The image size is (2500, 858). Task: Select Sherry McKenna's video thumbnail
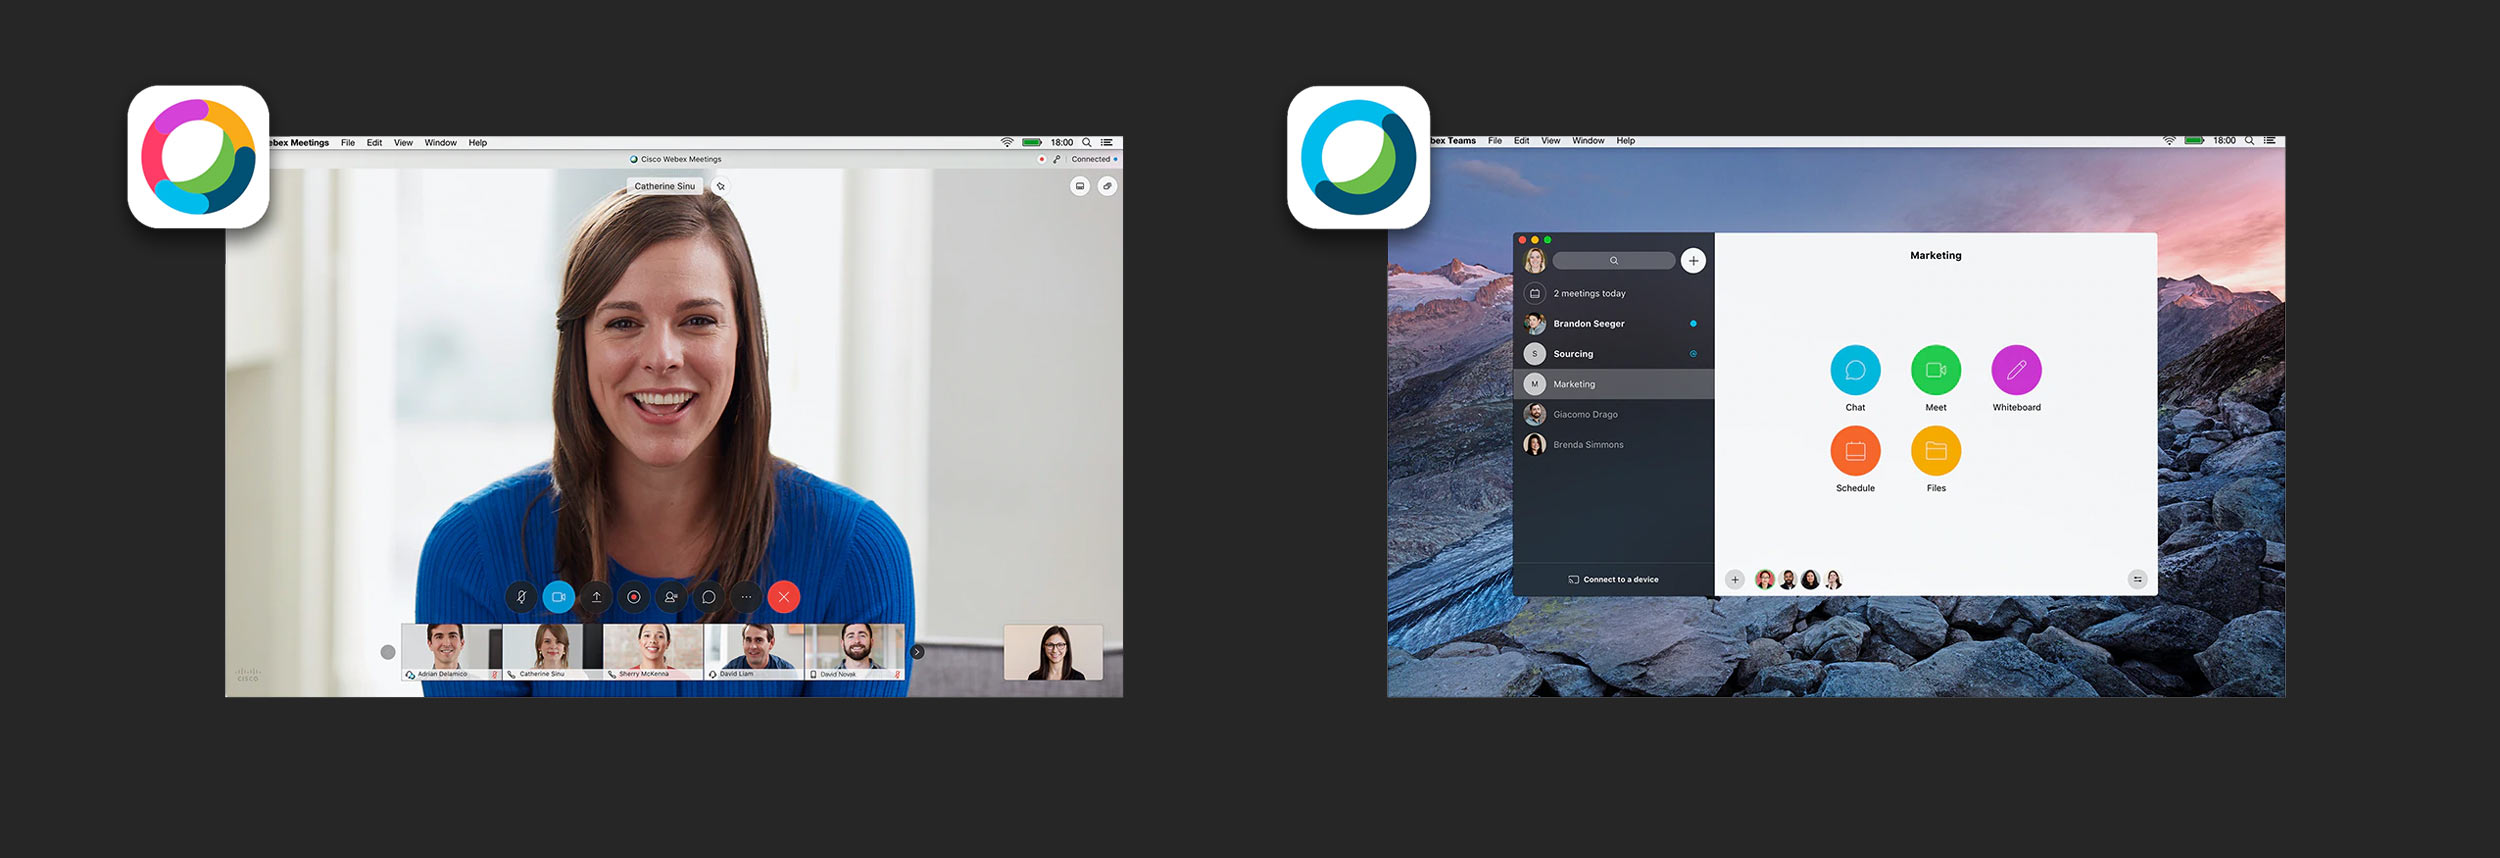[x=653, y=652]
